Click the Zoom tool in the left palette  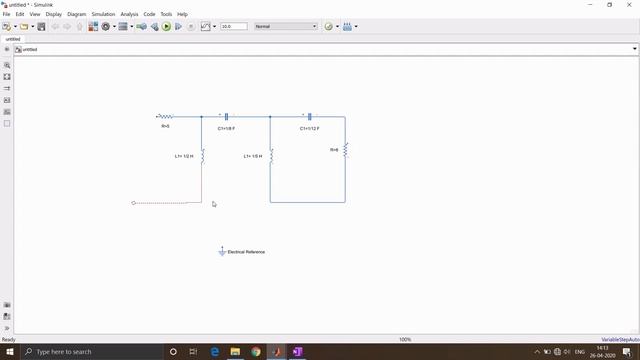pos(7,65)
